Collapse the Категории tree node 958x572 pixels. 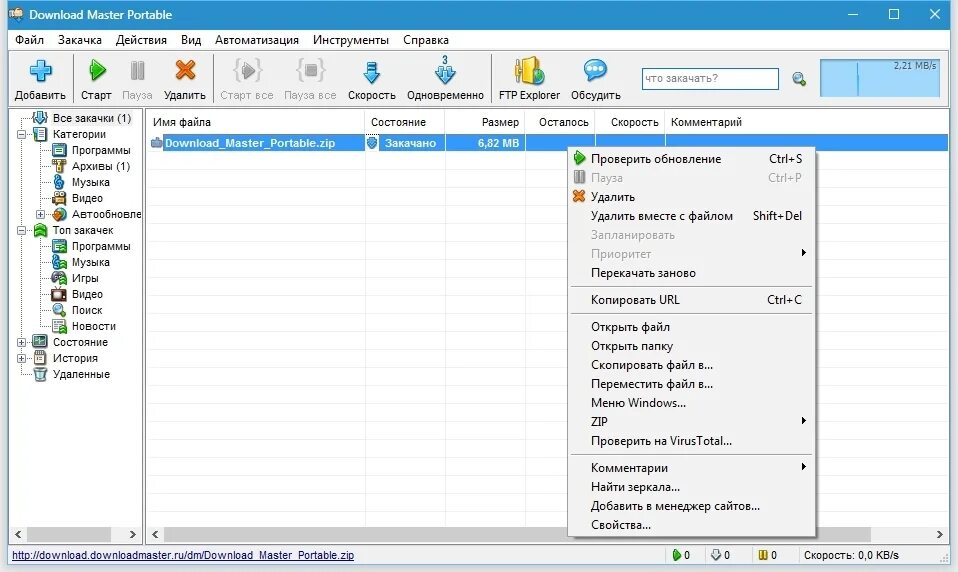21,134
